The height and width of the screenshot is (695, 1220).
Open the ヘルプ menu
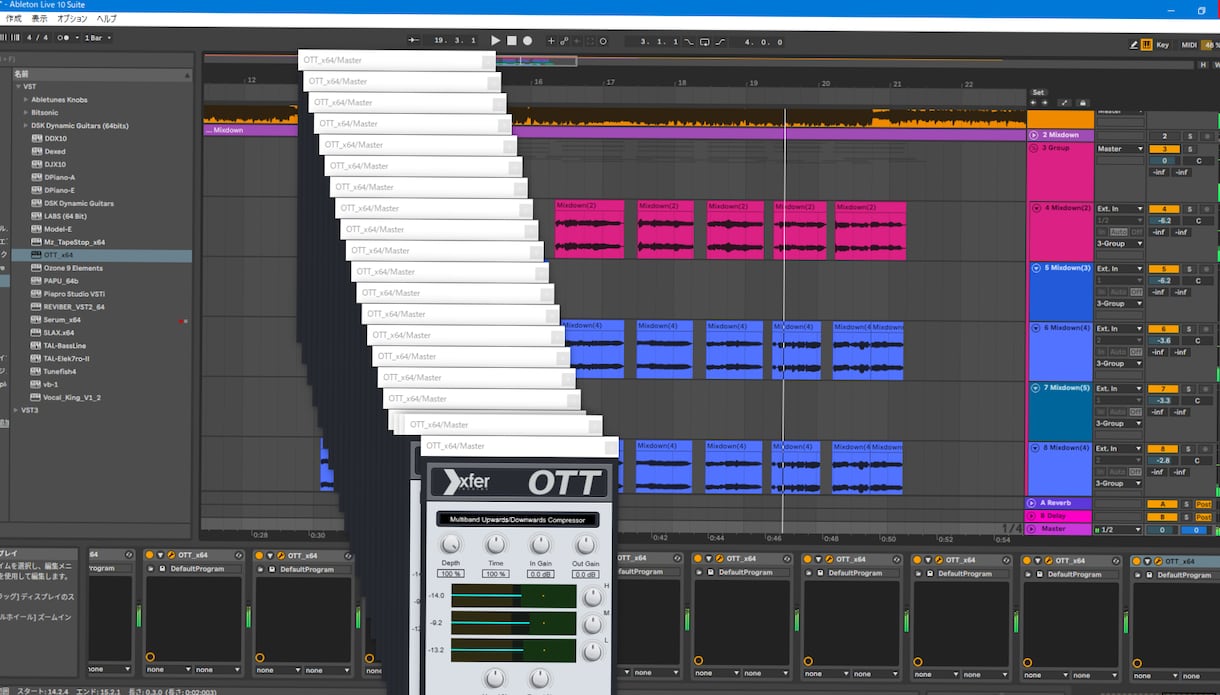coord(105,19)
